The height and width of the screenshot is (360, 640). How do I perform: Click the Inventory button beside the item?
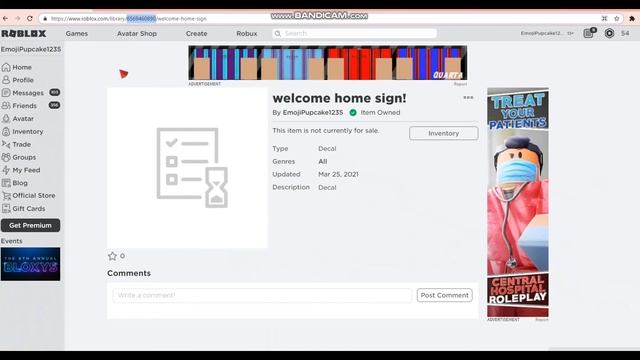pos(444,133)
